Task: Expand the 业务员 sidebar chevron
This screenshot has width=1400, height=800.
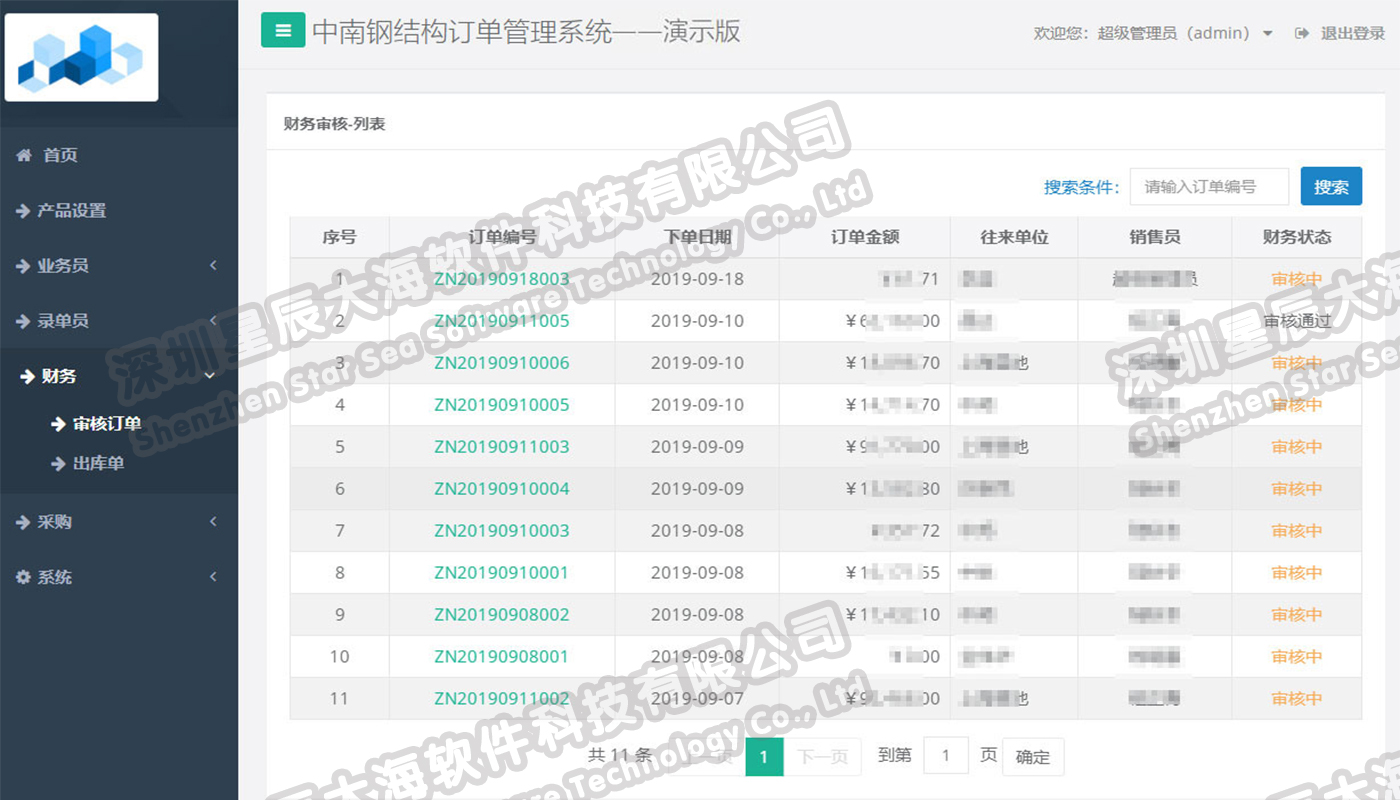Action: coord(213,266)
